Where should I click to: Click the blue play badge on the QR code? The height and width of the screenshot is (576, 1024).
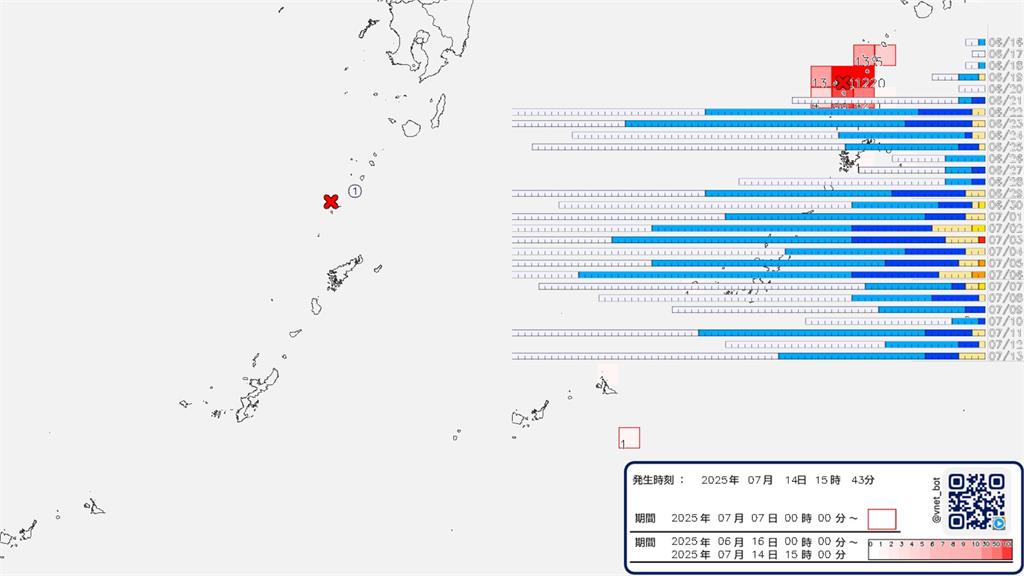pyautogui.click(x=999, y=524)
